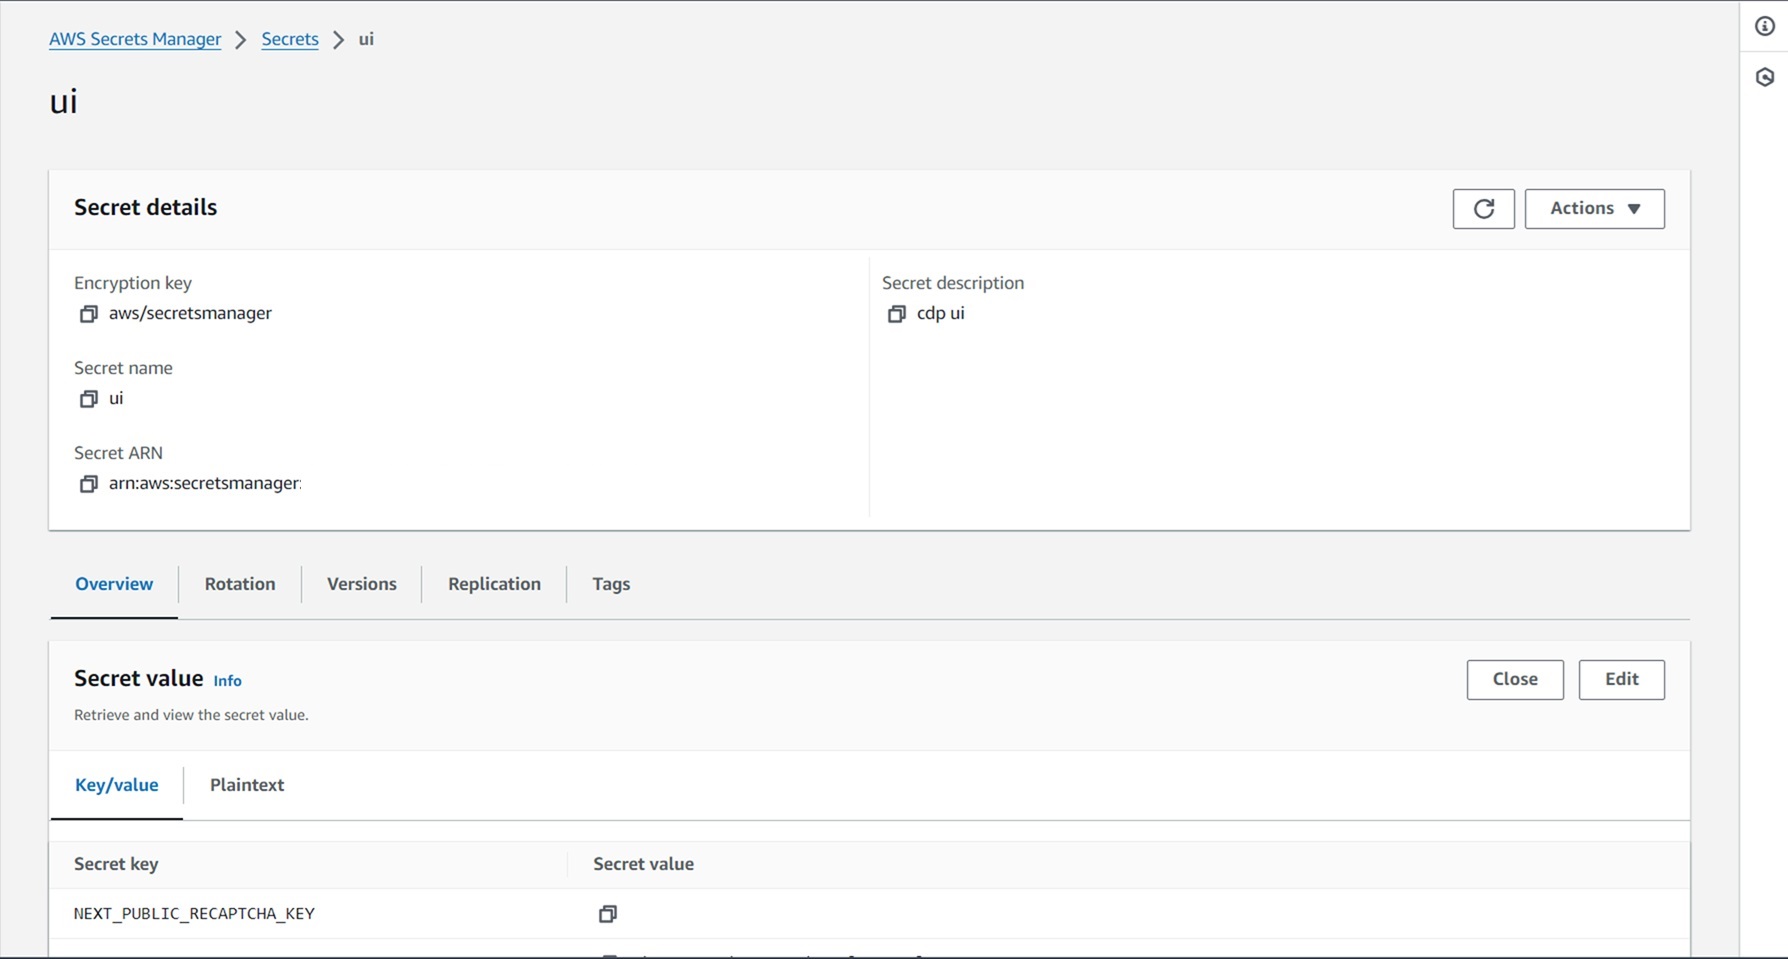Viewport: 1788px width, 959px height.
Task: Open the Versions tab
Action: point(361,584)
